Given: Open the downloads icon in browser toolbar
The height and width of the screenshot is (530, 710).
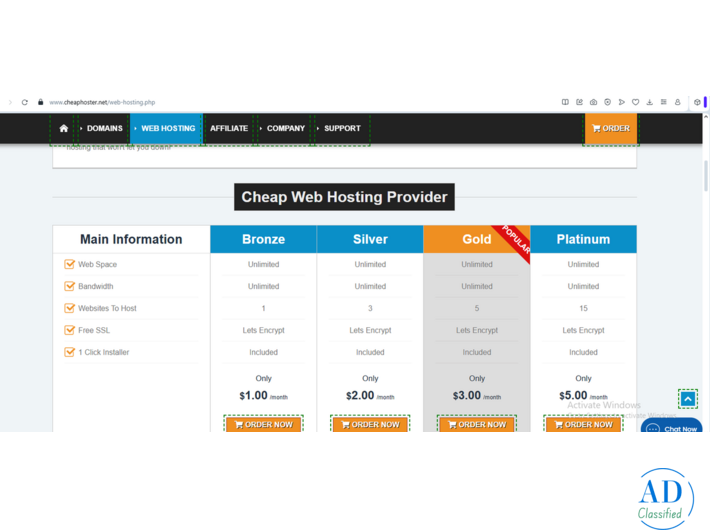Looking at the screenshot, I should 649,102.
